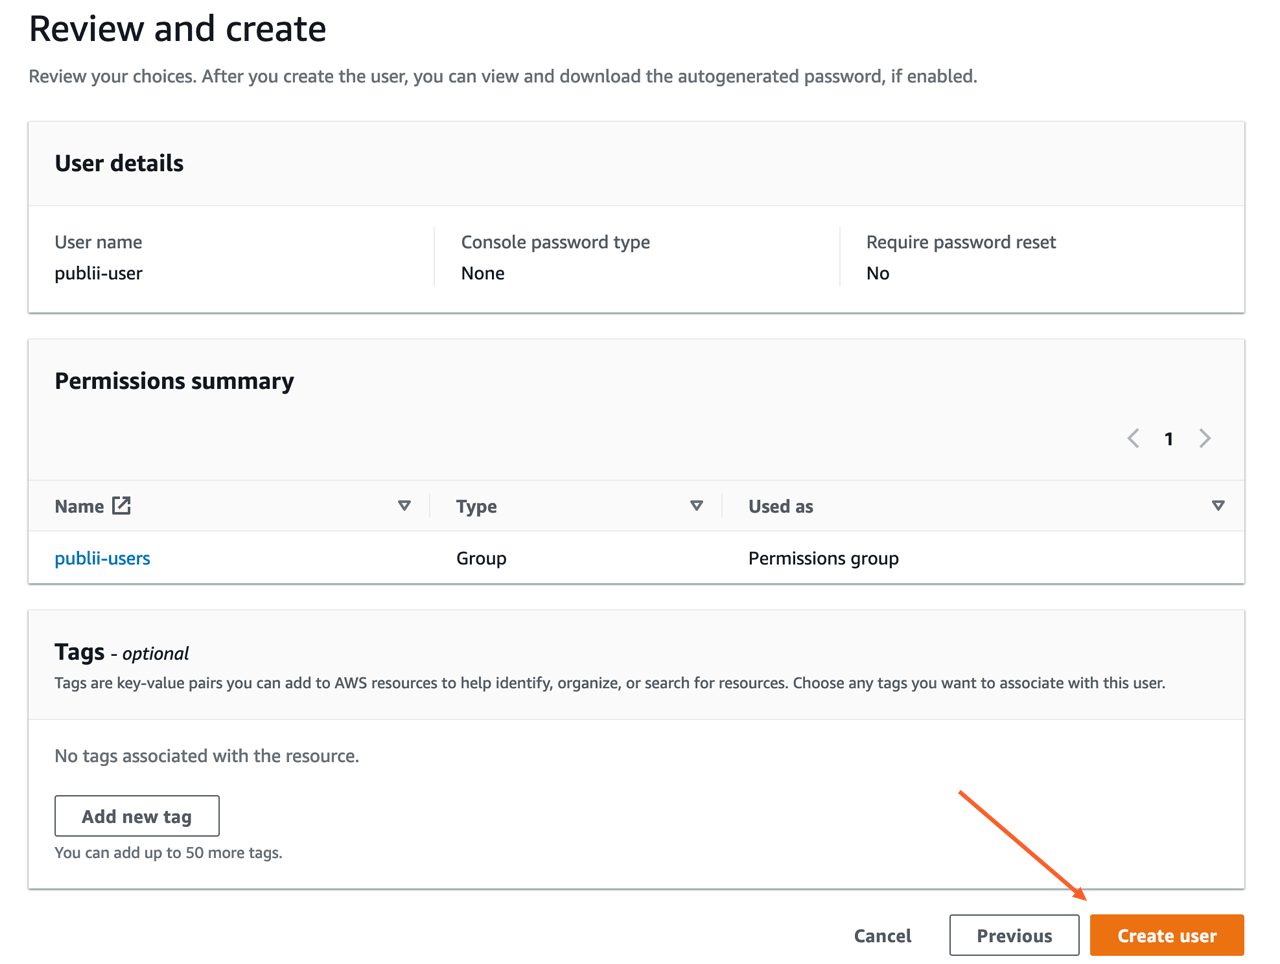1280x964 pixels.
Task: Open the Type column sort dropdown
Action: (x=697, y=506)
